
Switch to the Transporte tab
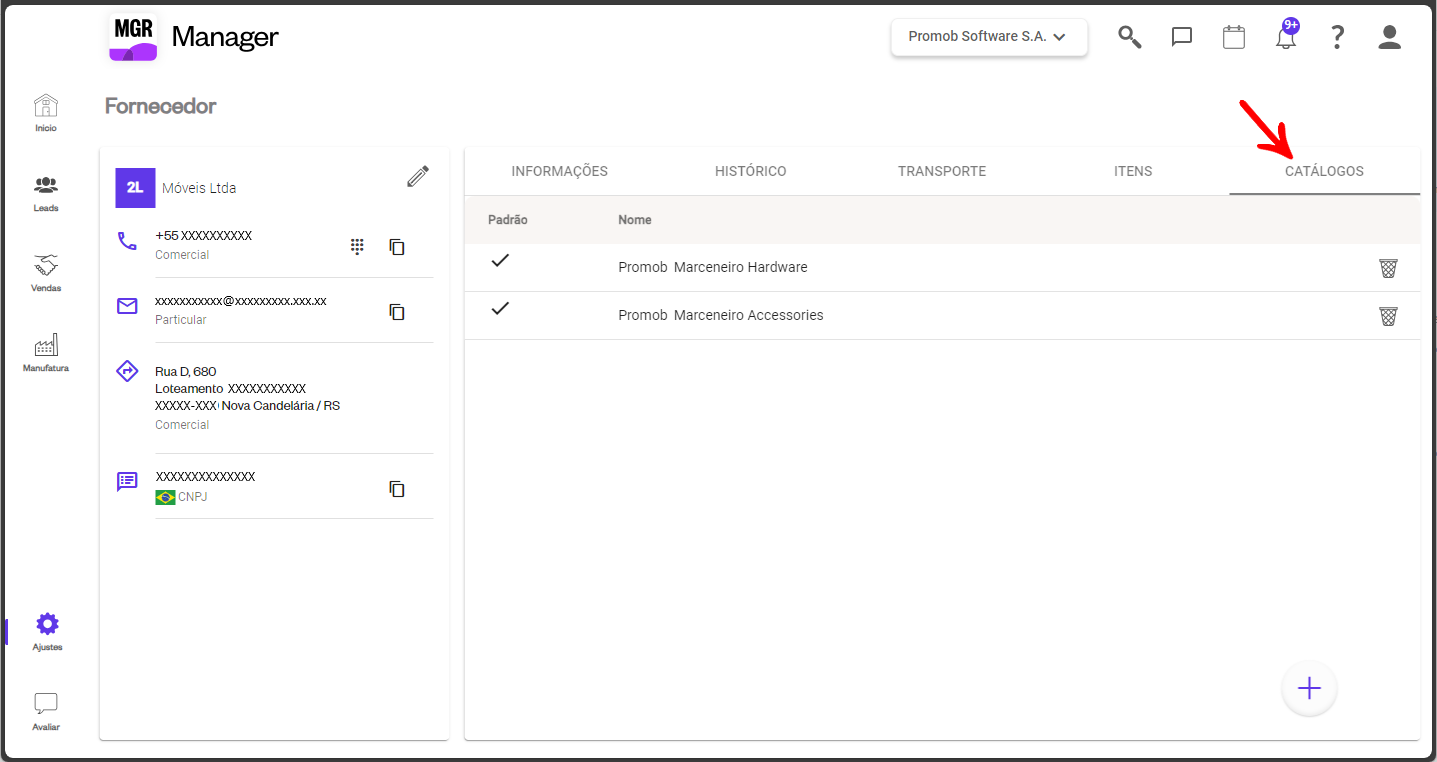(942, 171)
